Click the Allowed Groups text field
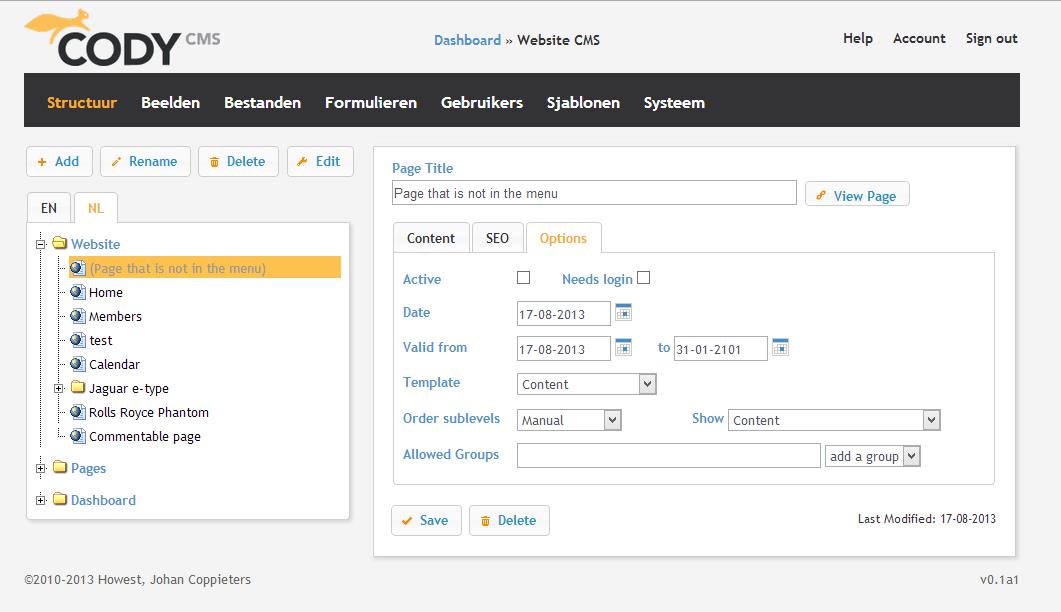1061x612 pixels. [x=669, y=456]
